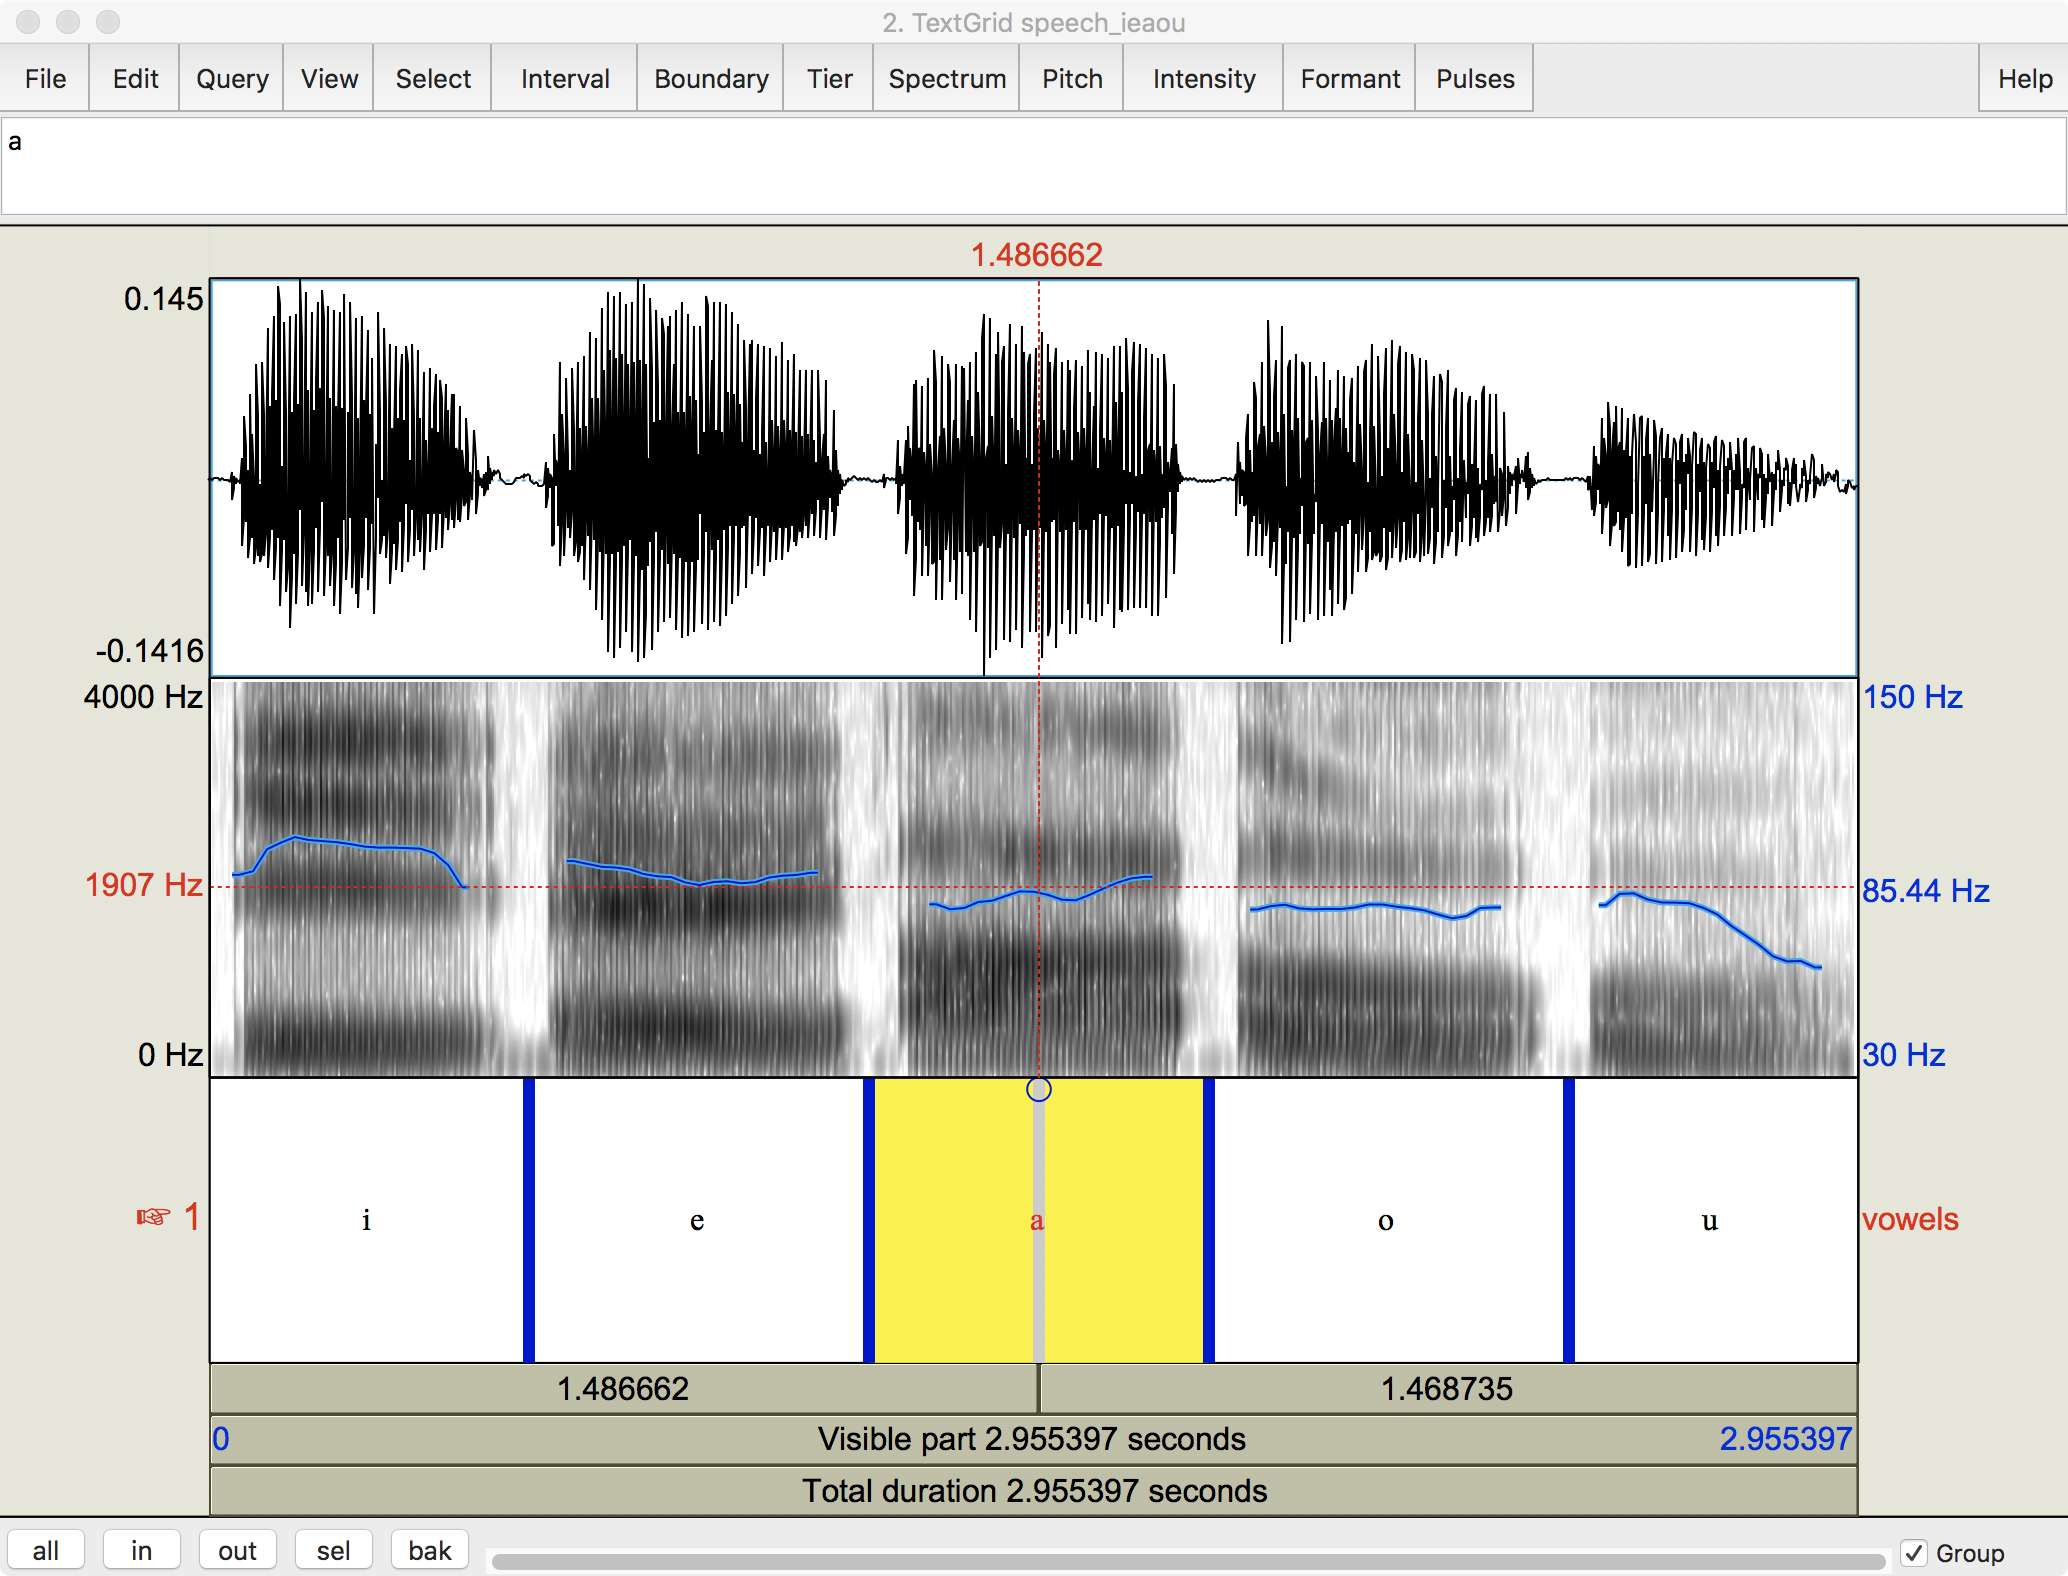This screenshot has width=2068, height=1576.
Task: Click the 'bak' button
Action: (x=430, y=1550)
